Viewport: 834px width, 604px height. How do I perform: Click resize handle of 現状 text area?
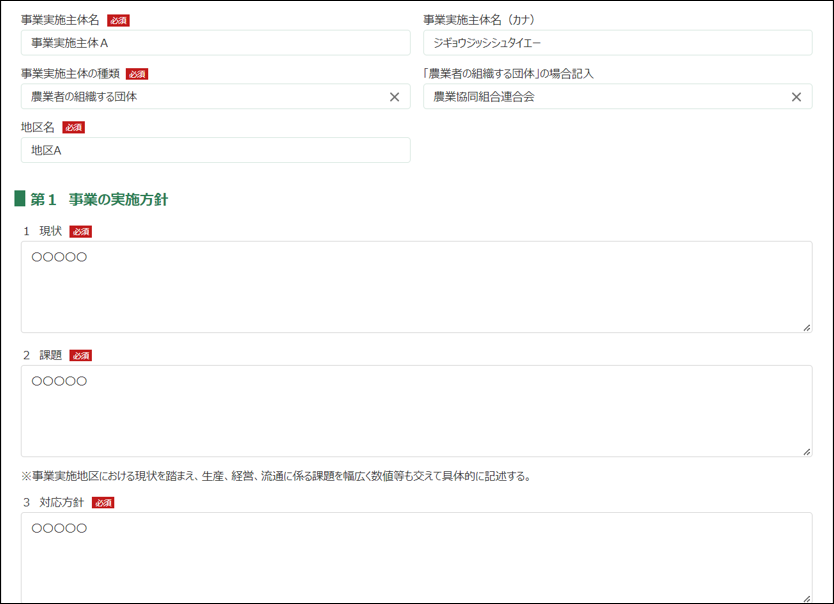pyautogui.click(x=806, y=327)
